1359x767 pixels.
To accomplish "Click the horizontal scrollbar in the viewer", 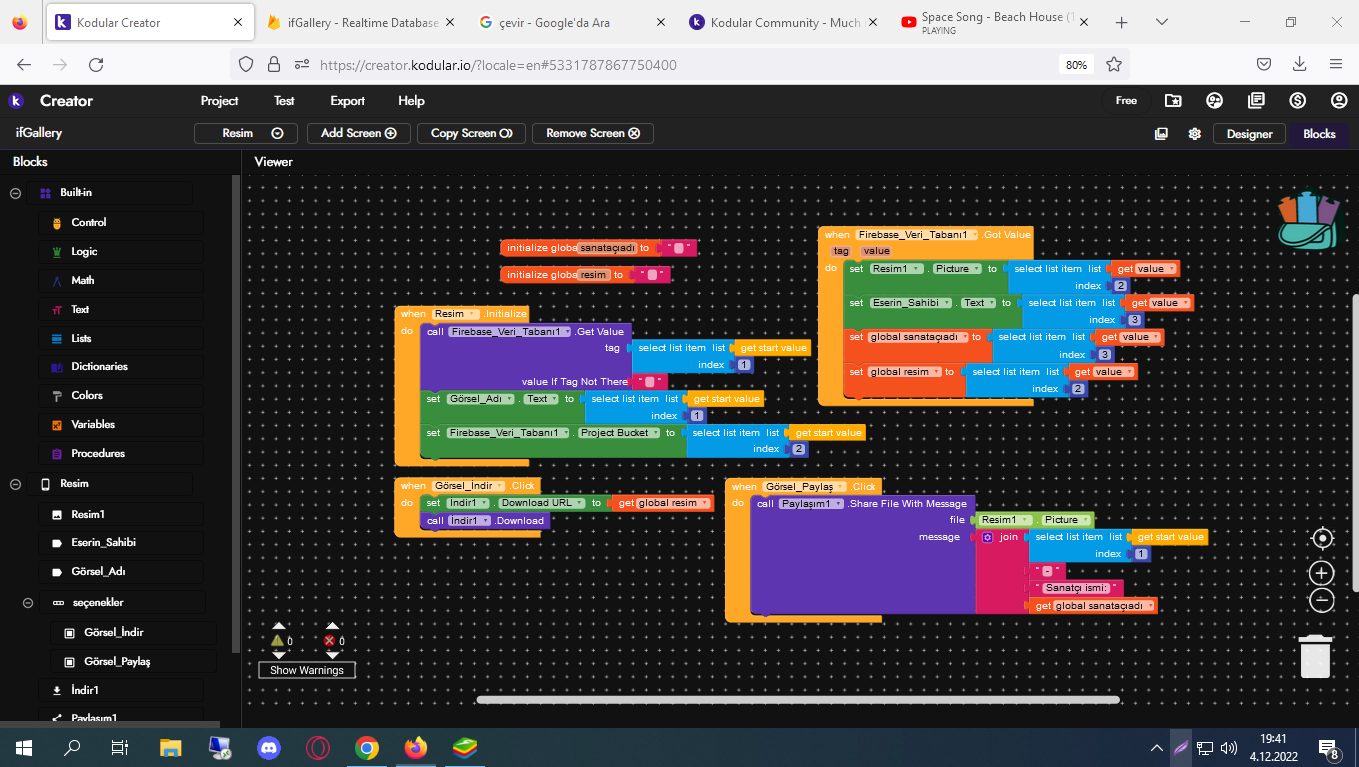I will 797,700.
